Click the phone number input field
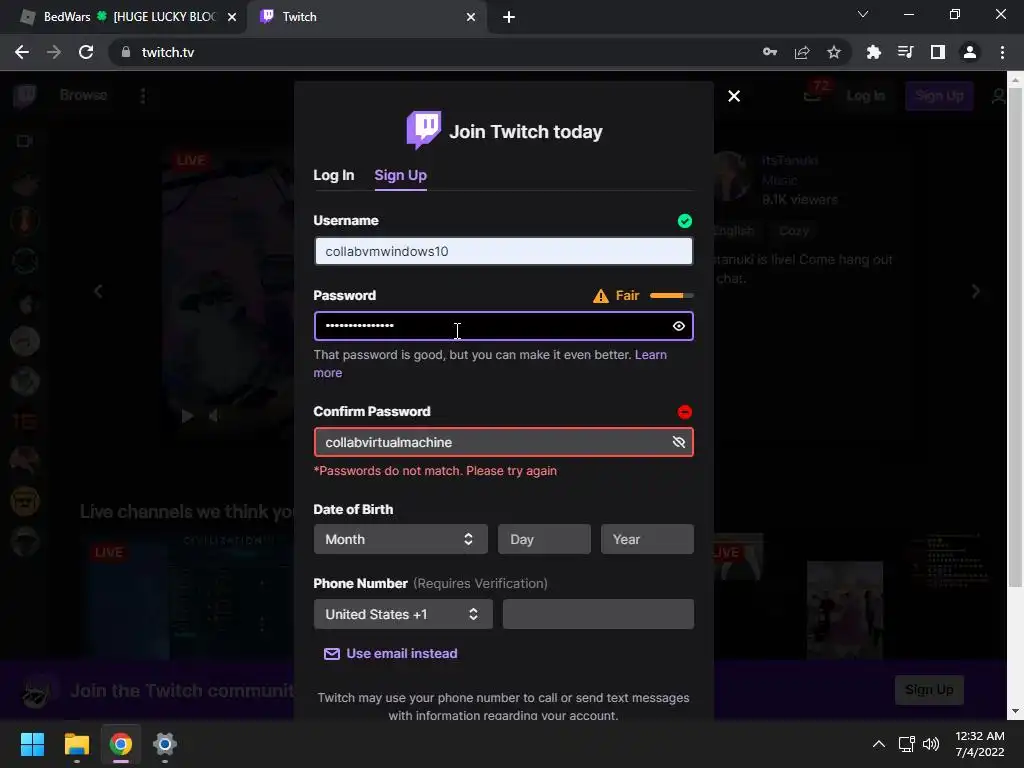This screenshot has height=768, width=1024. click(x=598, y=615)
